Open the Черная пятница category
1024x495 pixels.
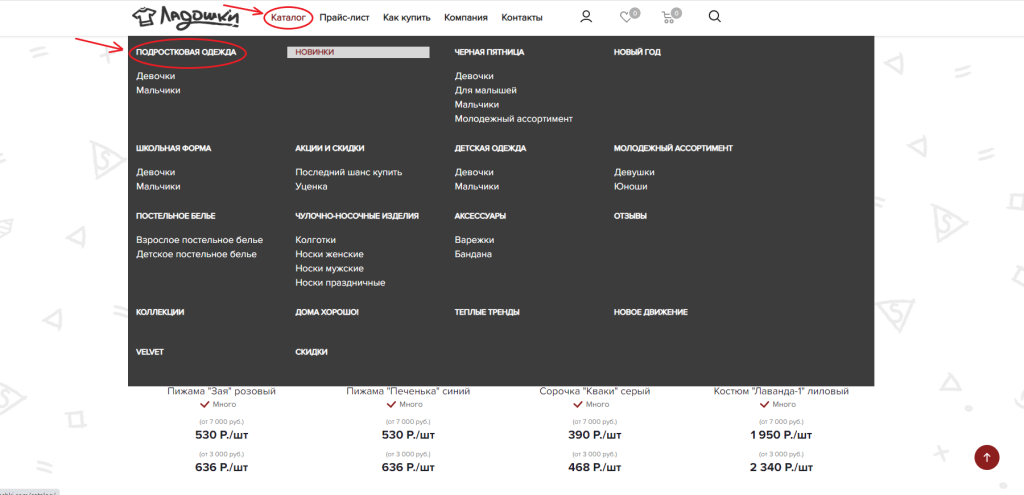point(489,52)
